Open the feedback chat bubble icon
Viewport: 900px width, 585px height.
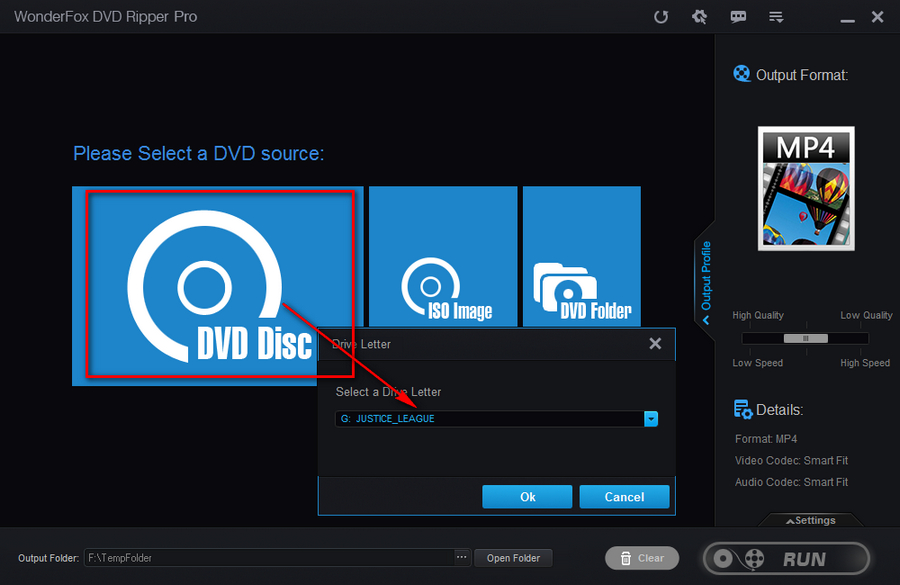[x=738, y=17]
